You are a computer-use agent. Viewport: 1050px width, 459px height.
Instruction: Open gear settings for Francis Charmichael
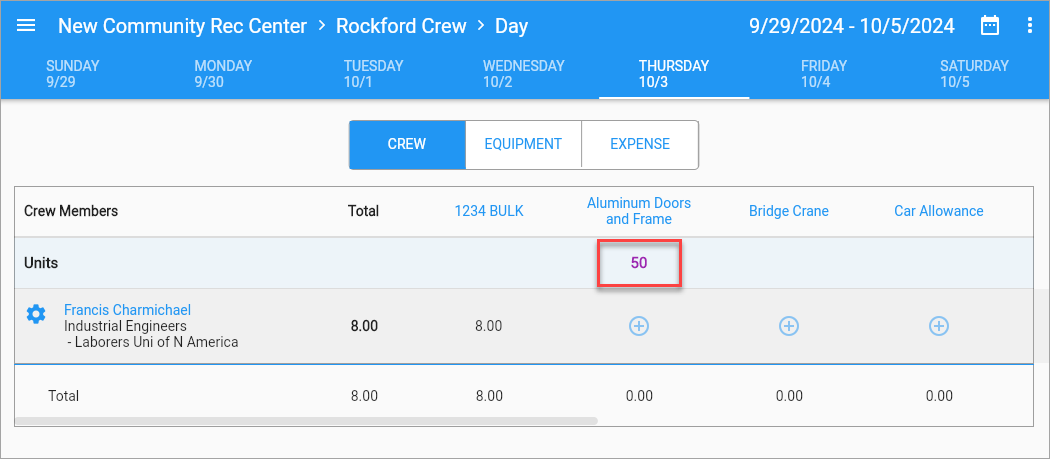click(x=35, y=314)
